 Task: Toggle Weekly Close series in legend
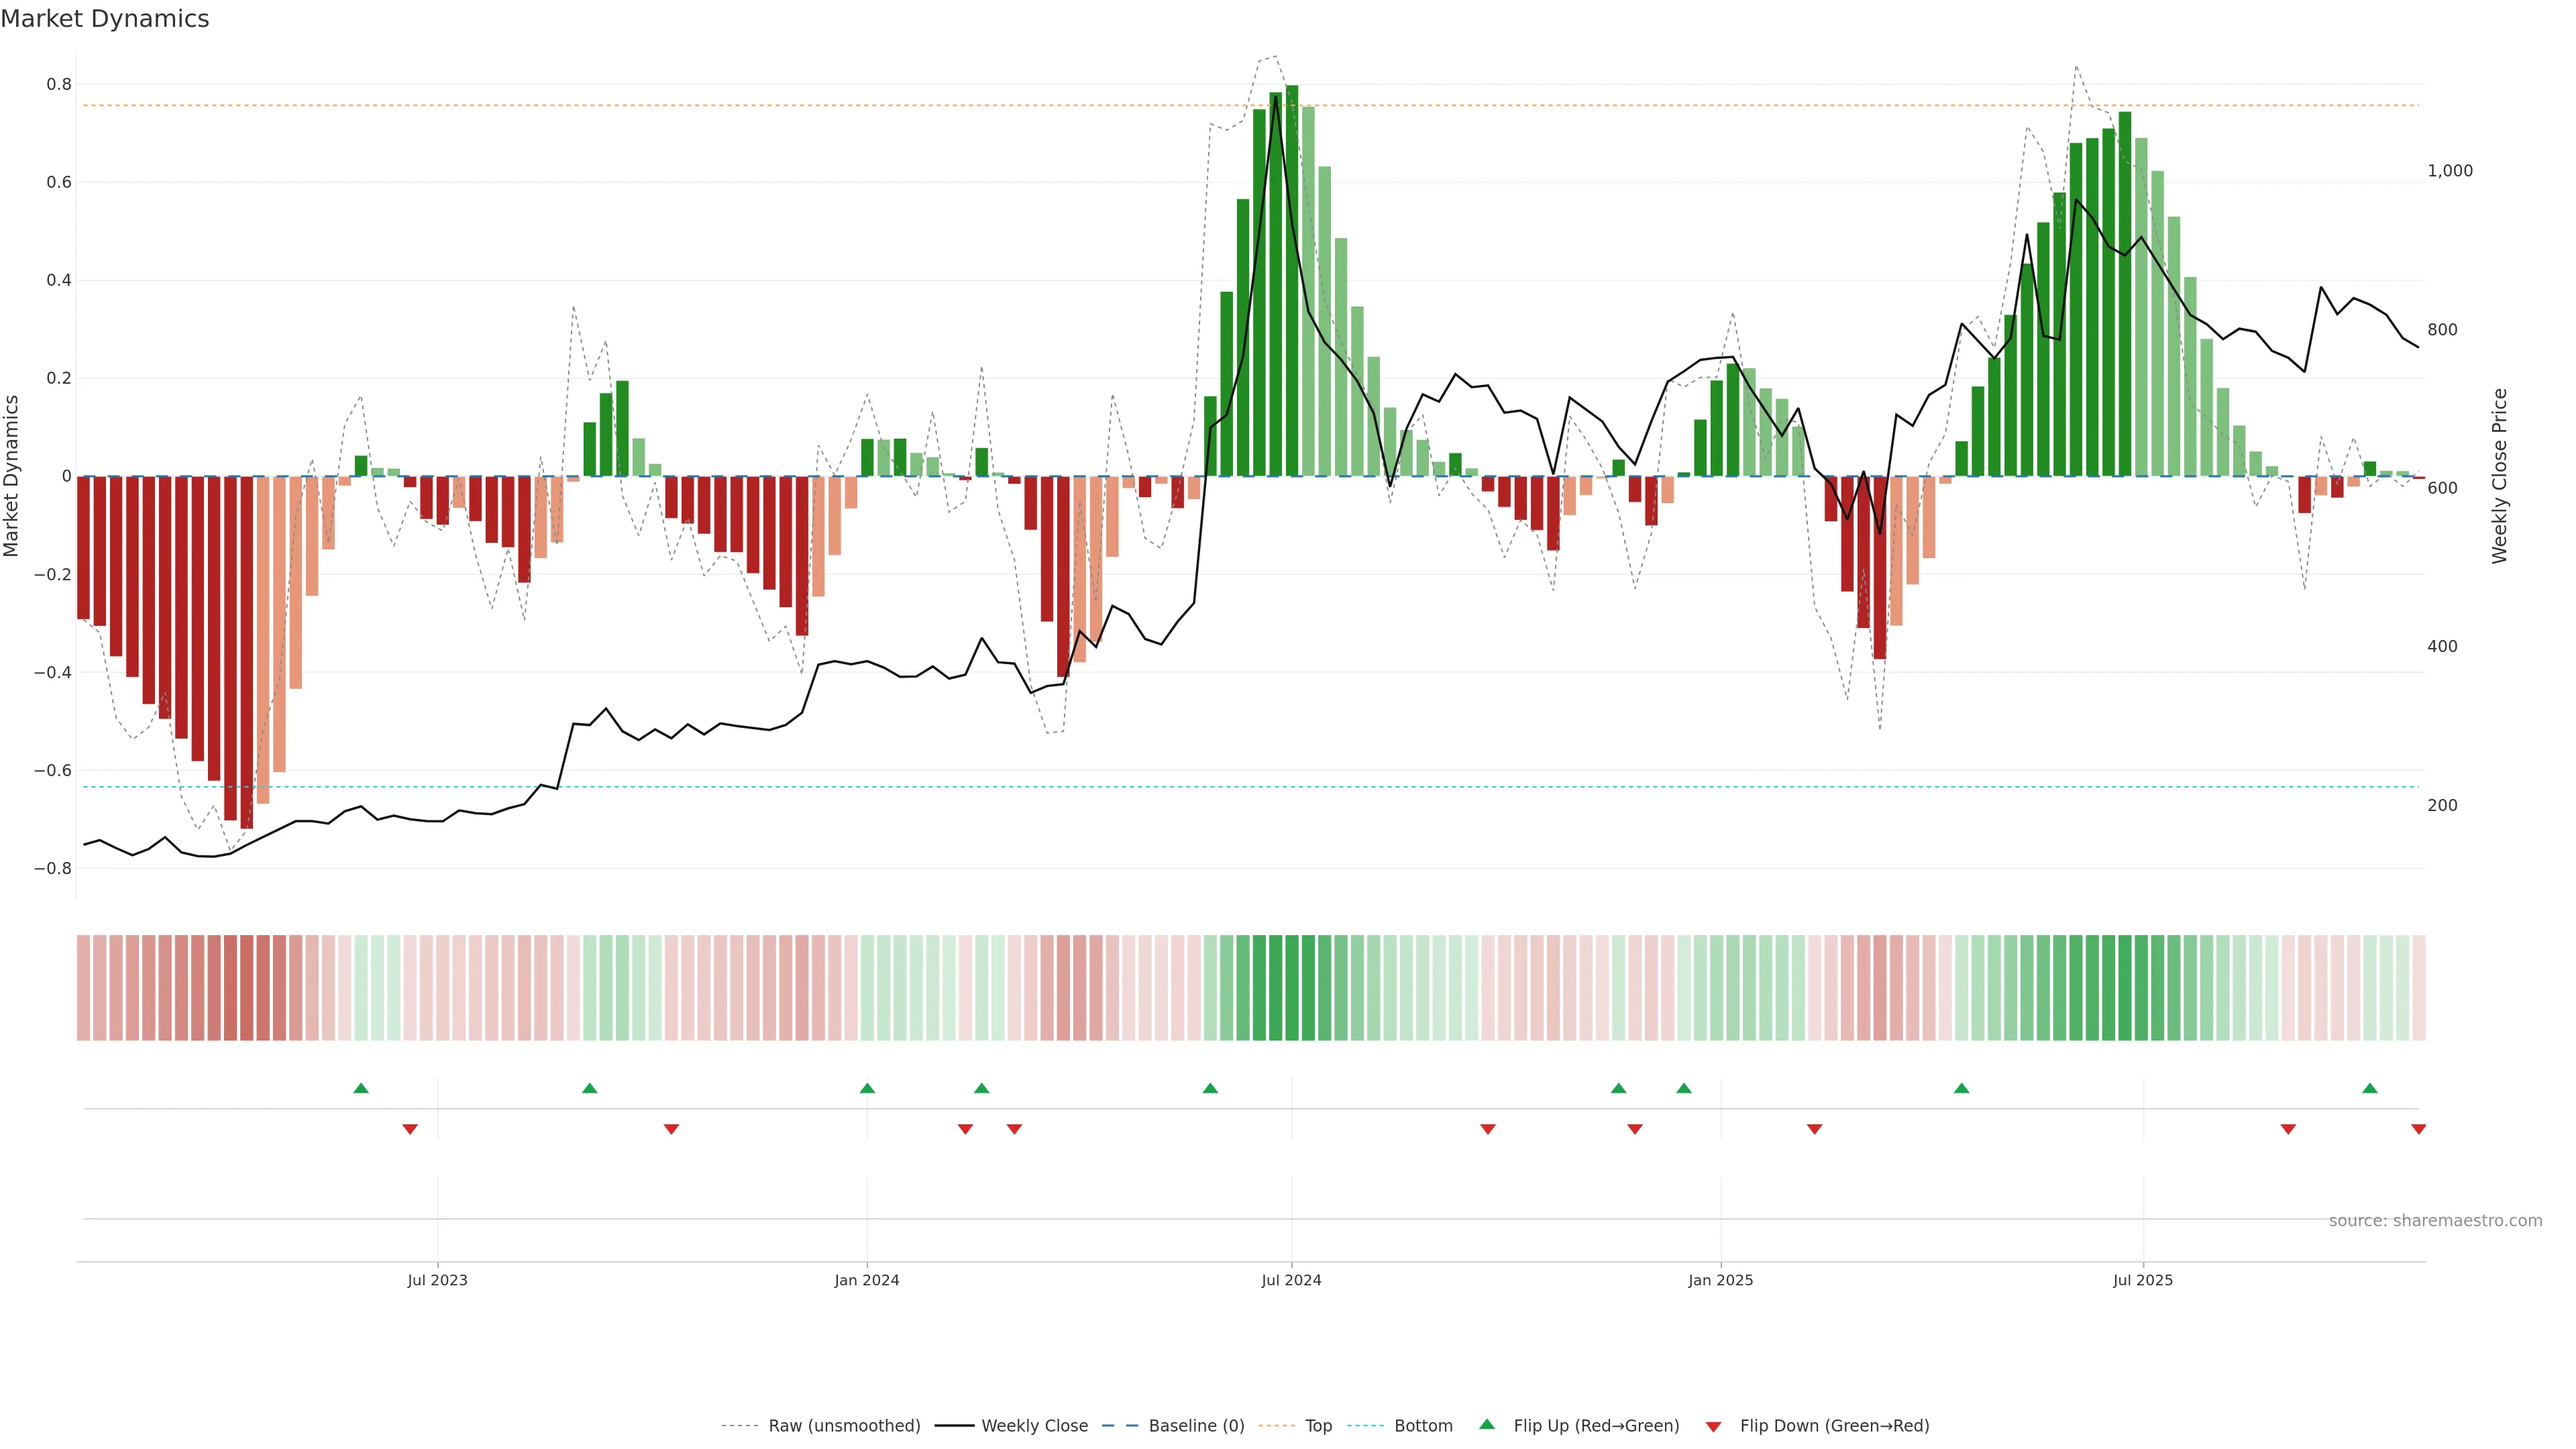(1034, 1425)
